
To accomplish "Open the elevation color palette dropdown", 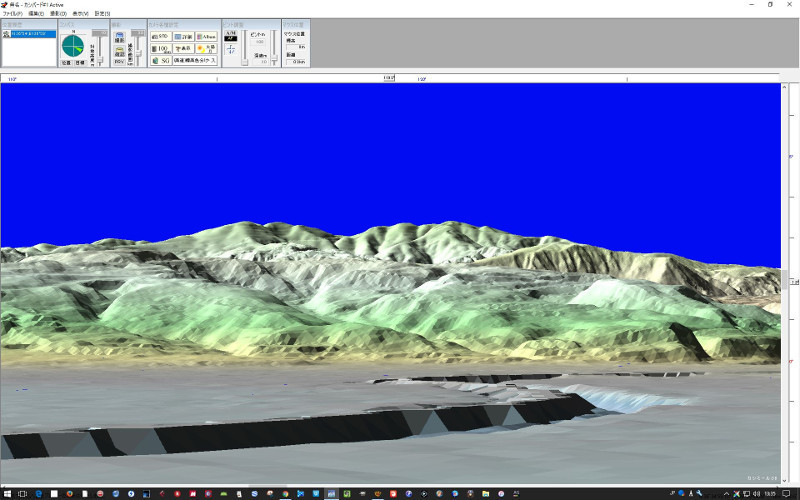I will pyautogui.click(x=195, y=60).
